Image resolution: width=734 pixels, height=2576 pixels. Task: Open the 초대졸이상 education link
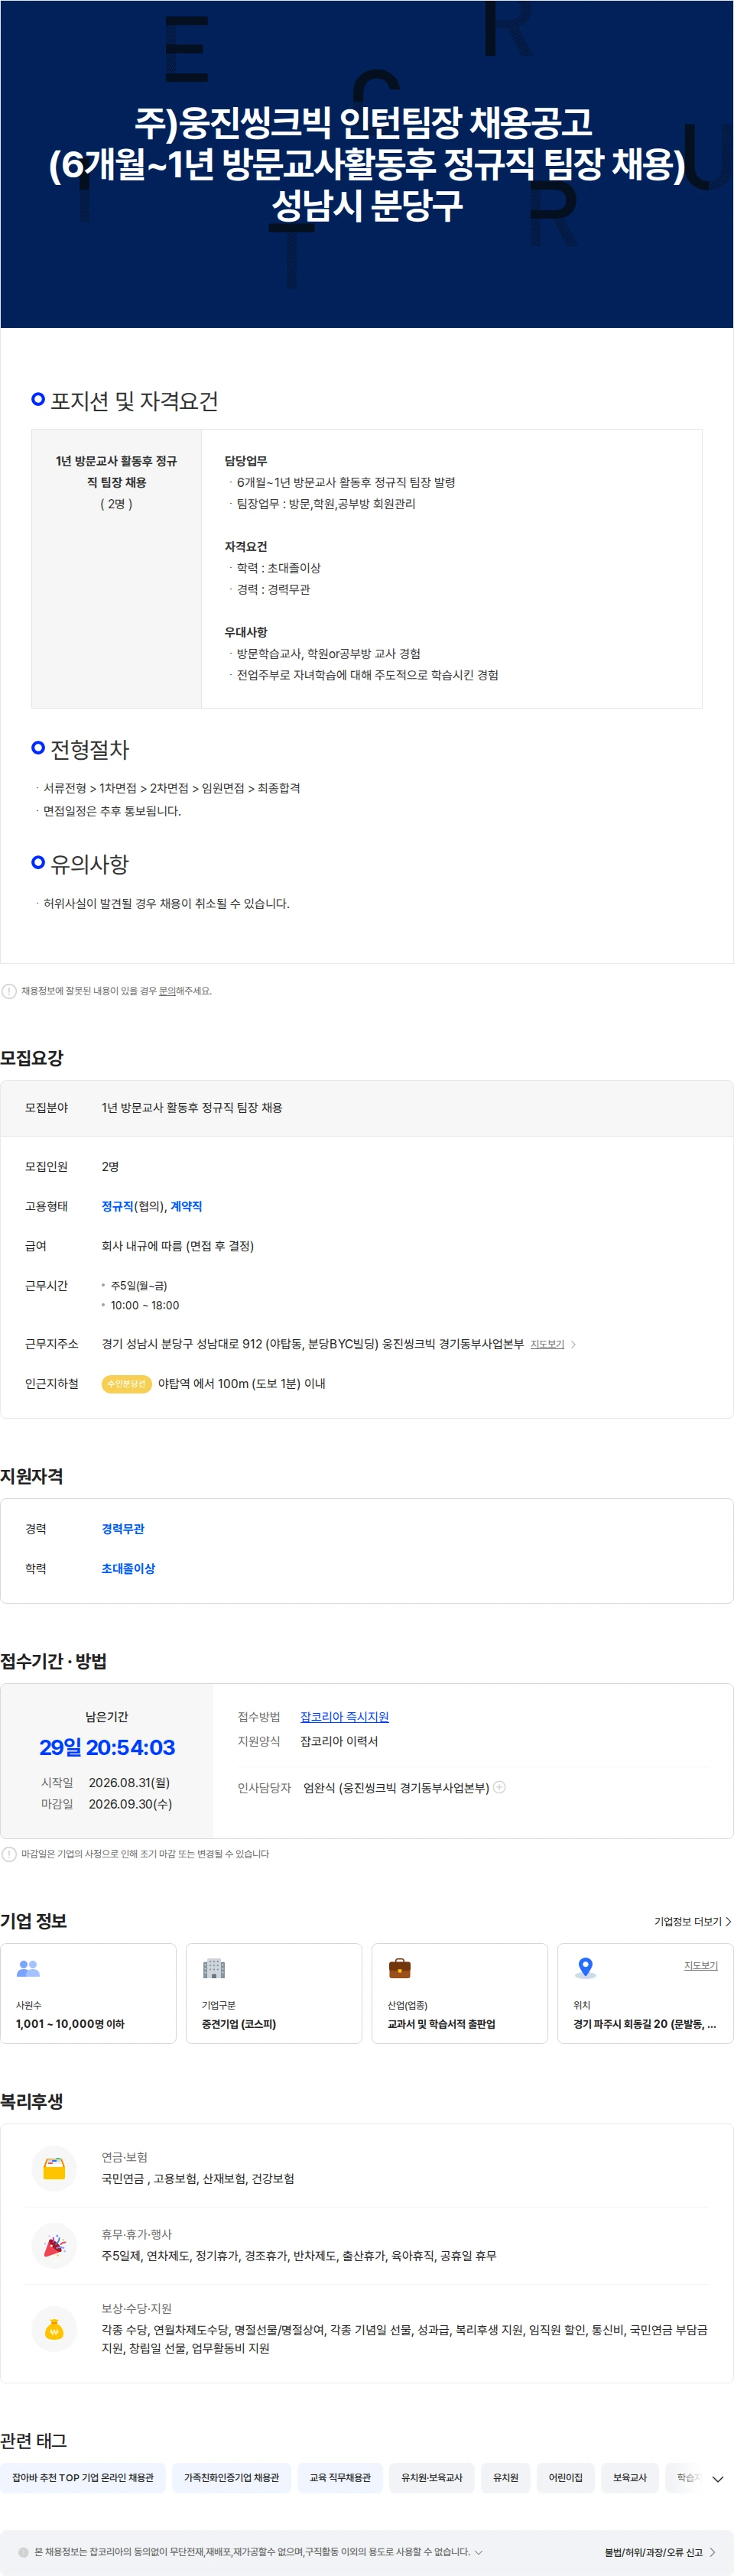click(128, 1568)
